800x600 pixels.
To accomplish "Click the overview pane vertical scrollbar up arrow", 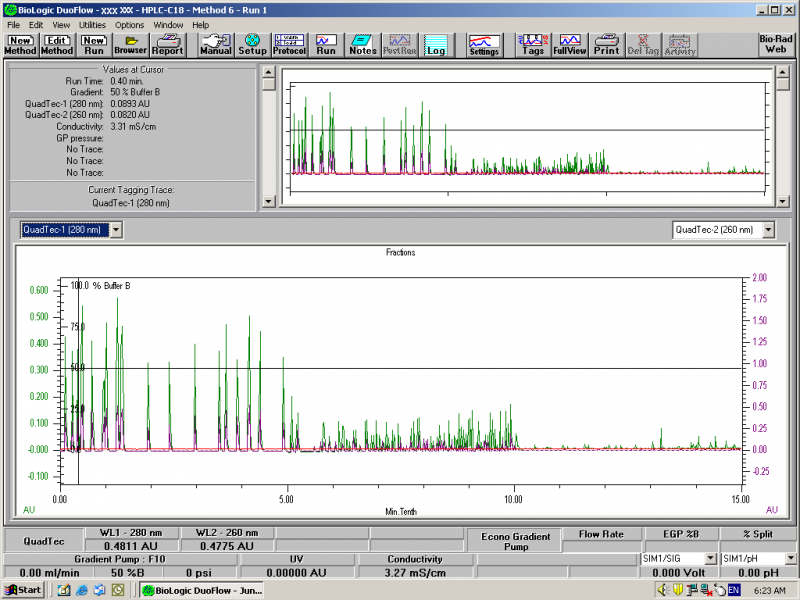I will pos(268,72).
